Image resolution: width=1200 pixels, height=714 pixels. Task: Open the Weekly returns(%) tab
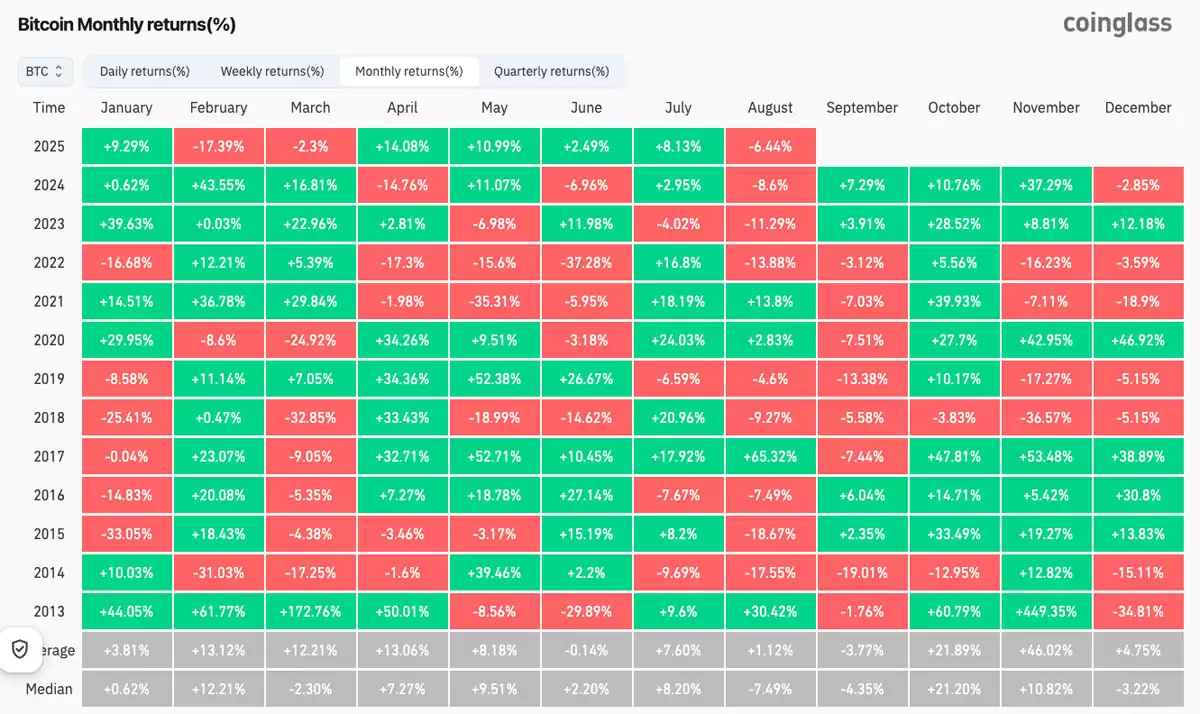click(272, 71)
